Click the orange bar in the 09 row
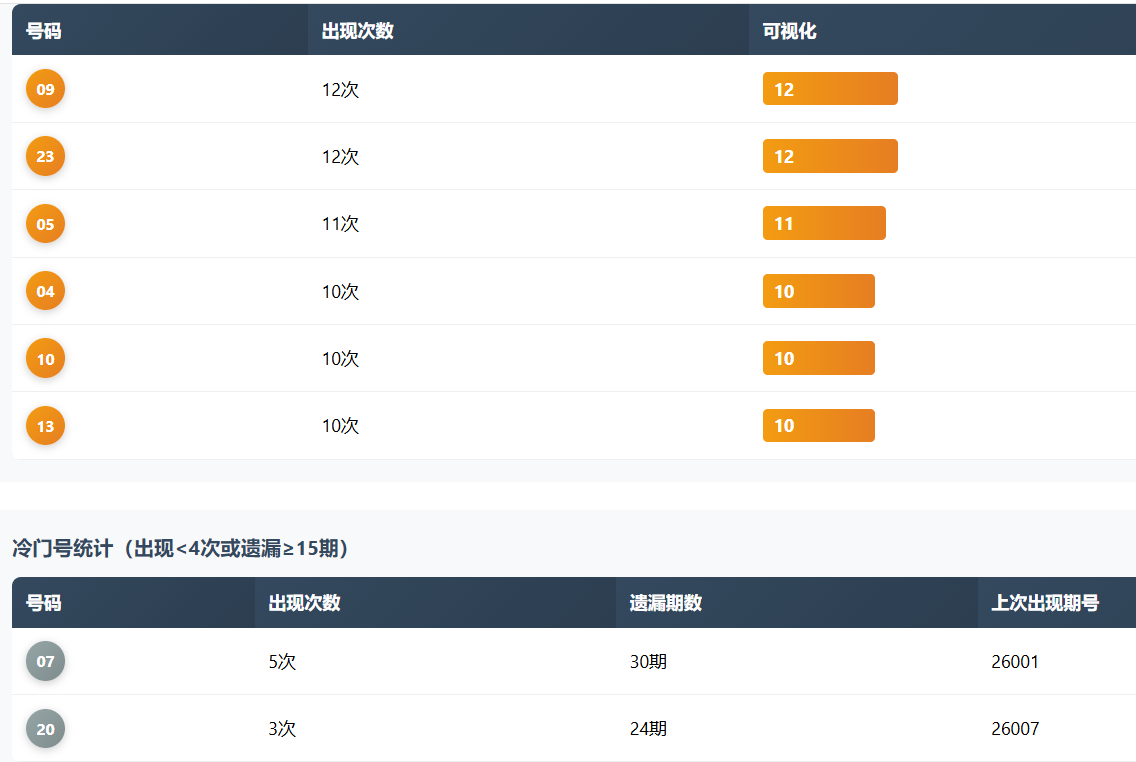This screenshot has width=1136, height=762. point(830,89)
